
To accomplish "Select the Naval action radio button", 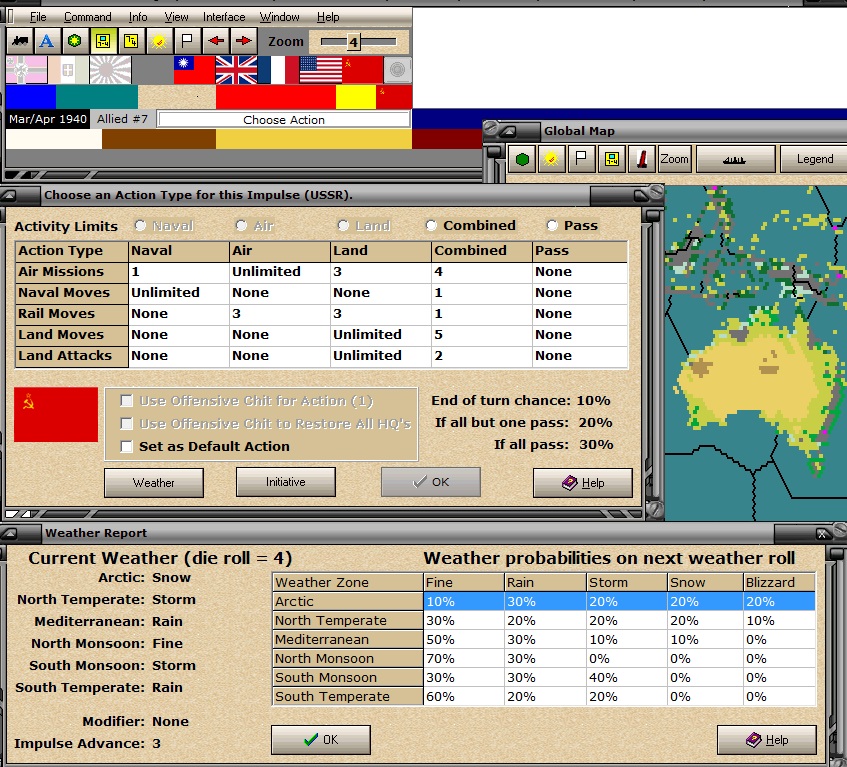I will (140, 225).
